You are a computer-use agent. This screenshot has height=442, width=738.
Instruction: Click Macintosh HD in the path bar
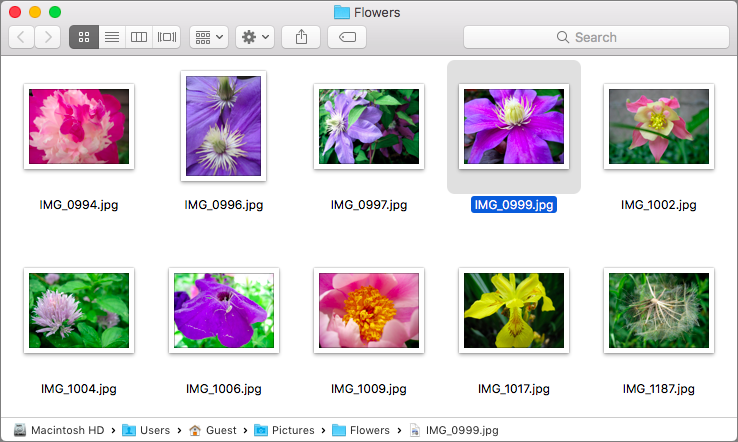point(59,430)
